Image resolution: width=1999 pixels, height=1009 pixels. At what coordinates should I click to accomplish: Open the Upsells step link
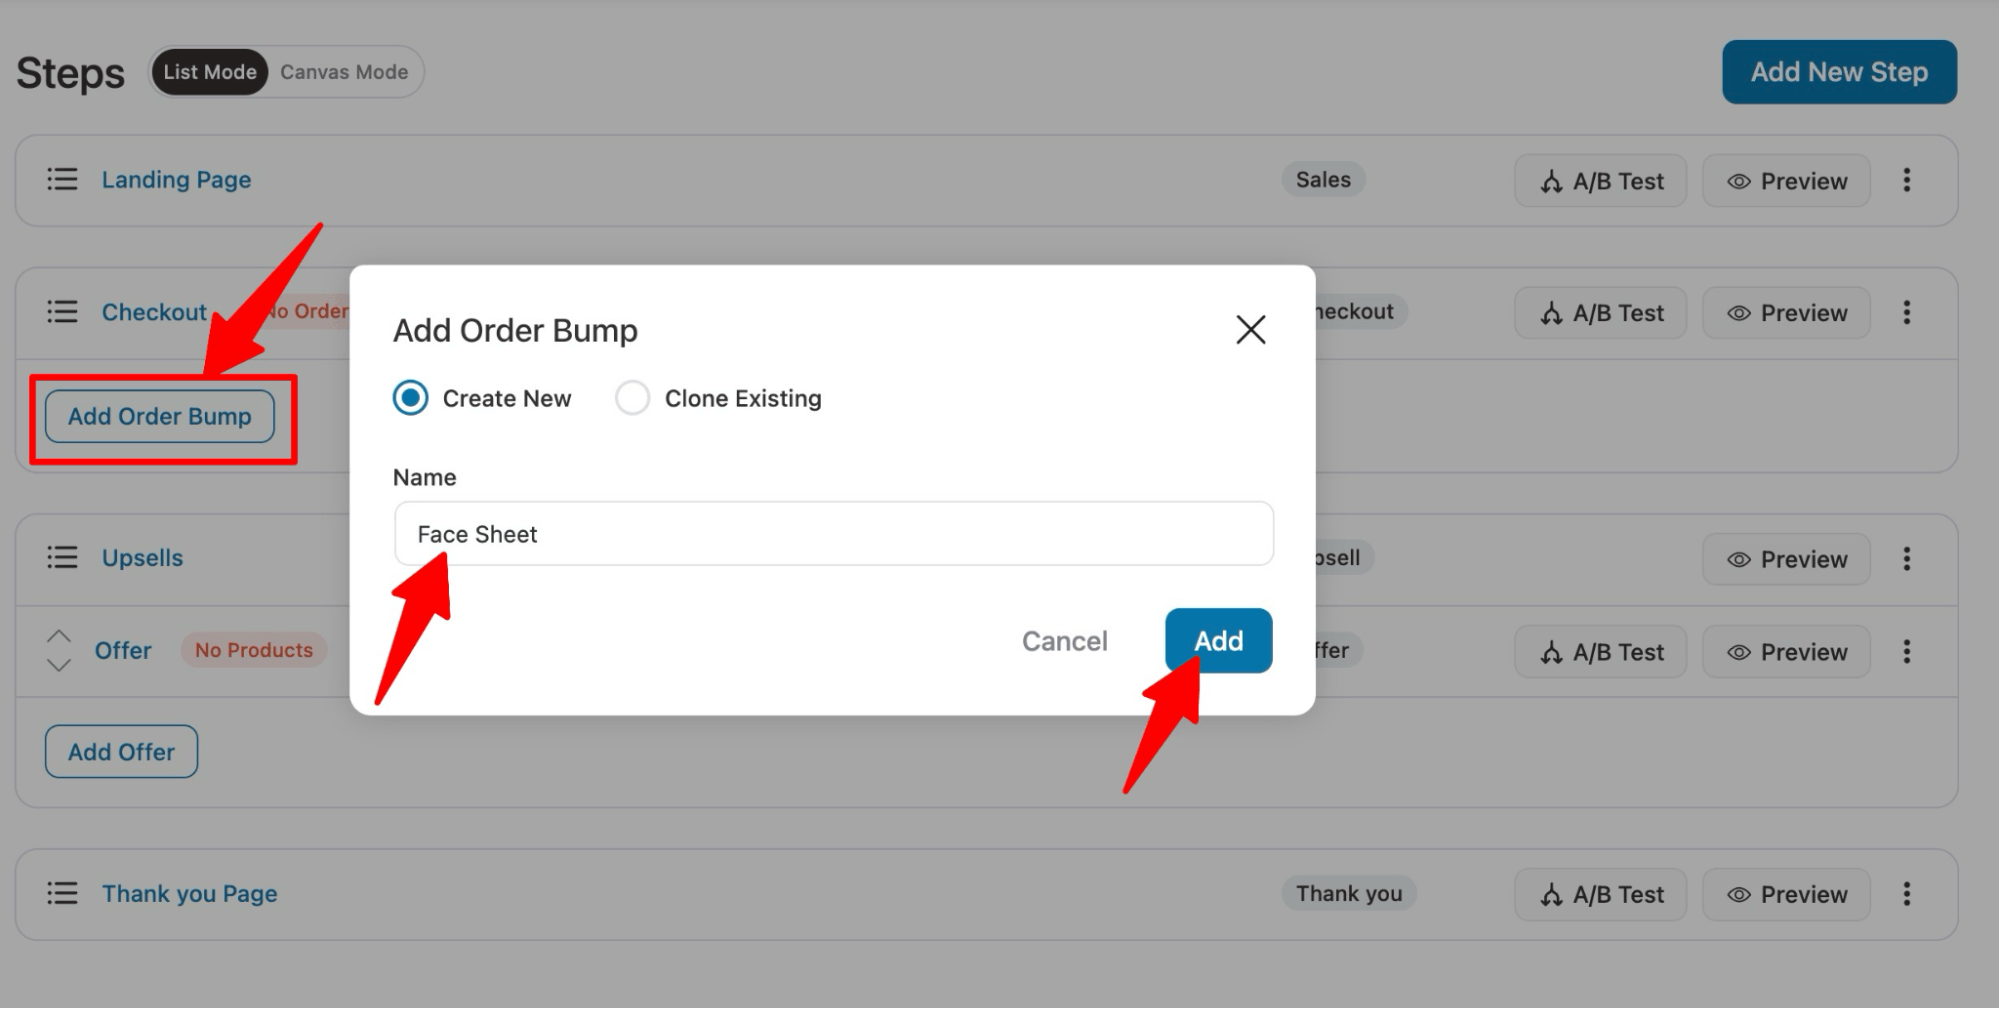pyautogui.click(x=142, y=558)
